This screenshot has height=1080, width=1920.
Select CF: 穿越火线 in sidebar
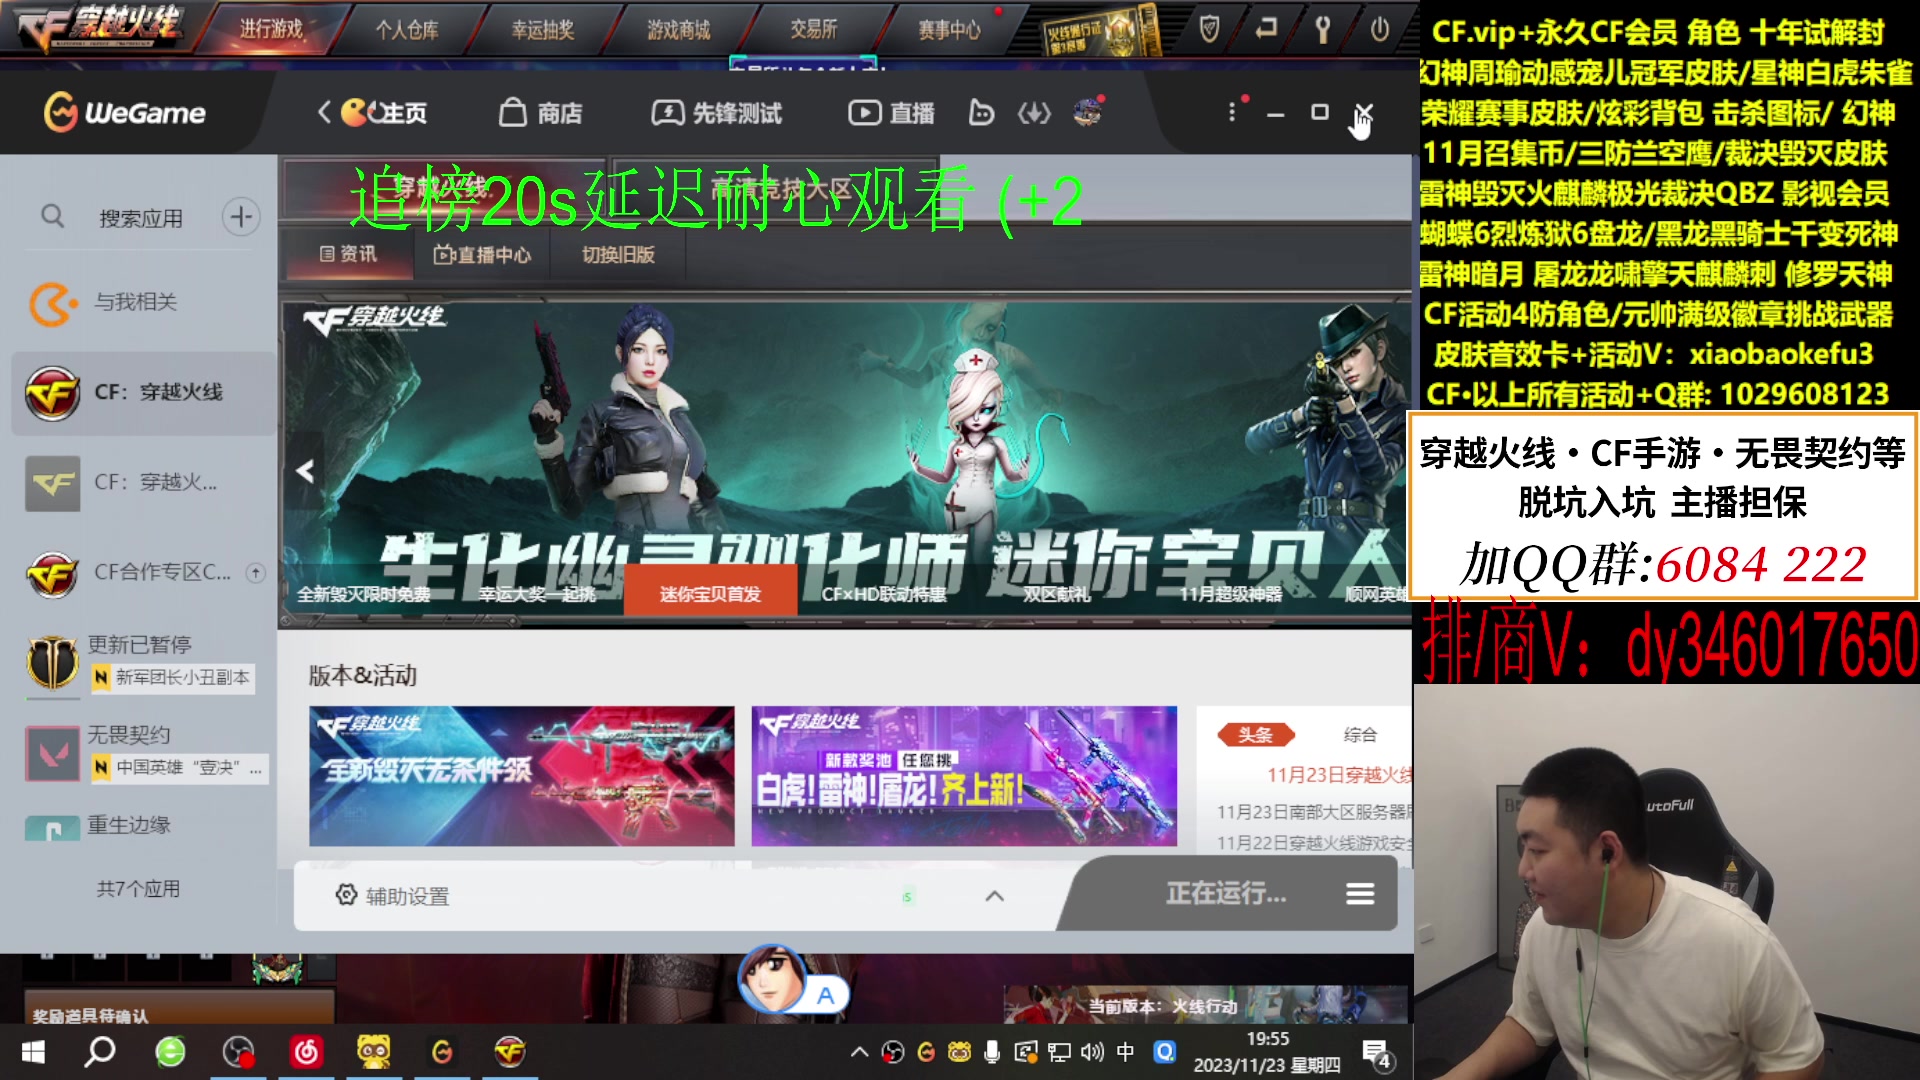pos(143,392)
